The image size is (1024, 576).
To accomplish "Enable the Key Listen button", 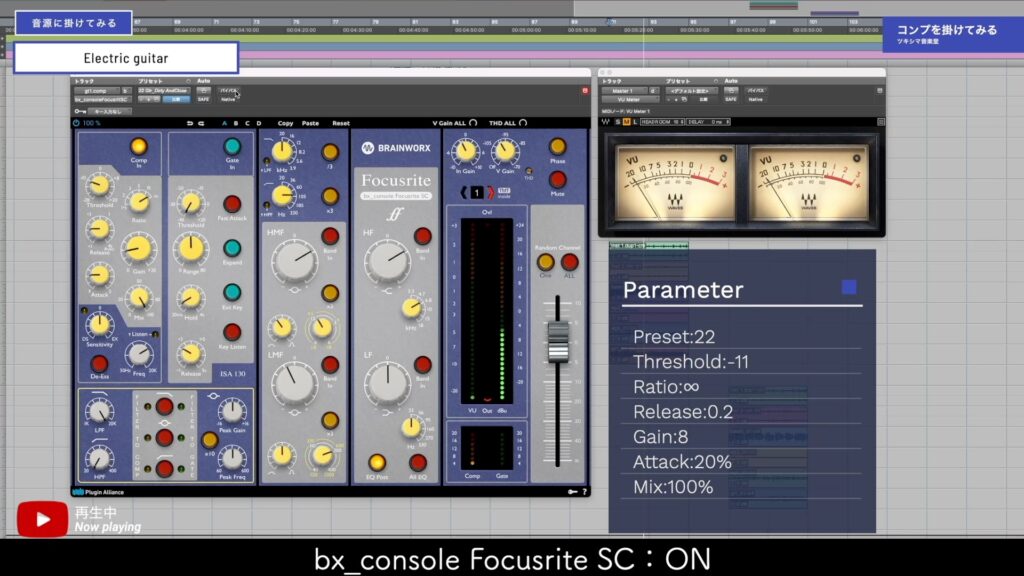I will click(x=232, y=332).
